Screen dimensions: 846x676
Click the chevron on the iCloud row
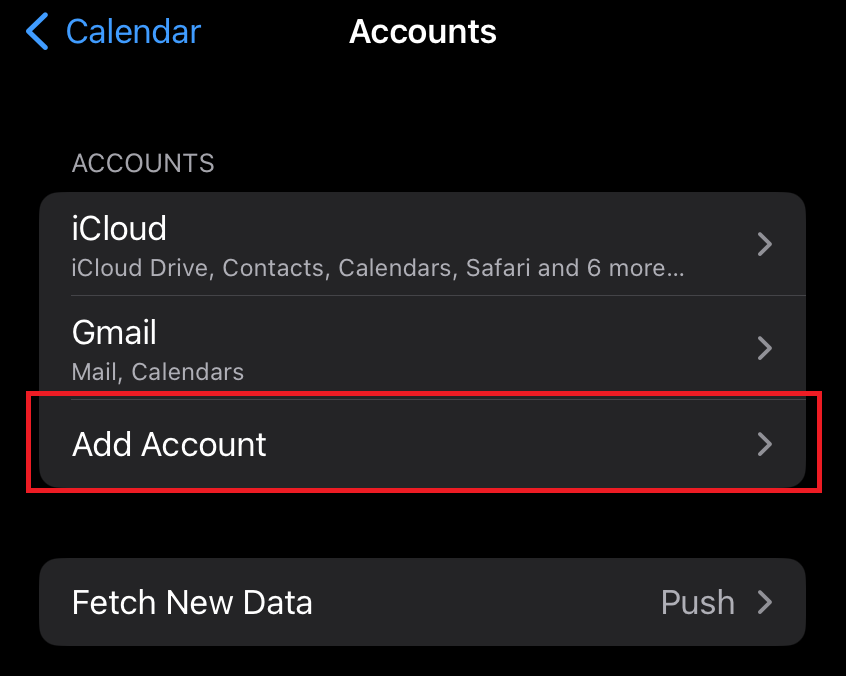tap(765, 244)
